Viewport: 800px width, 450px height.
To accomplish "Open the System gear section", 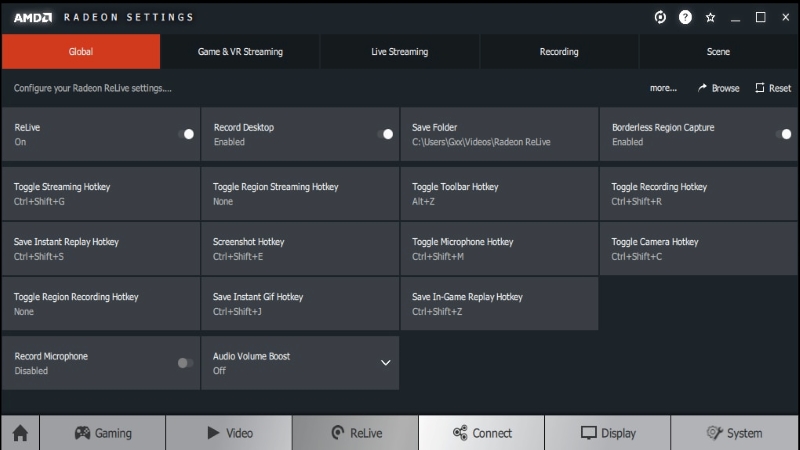I will 734,433.
